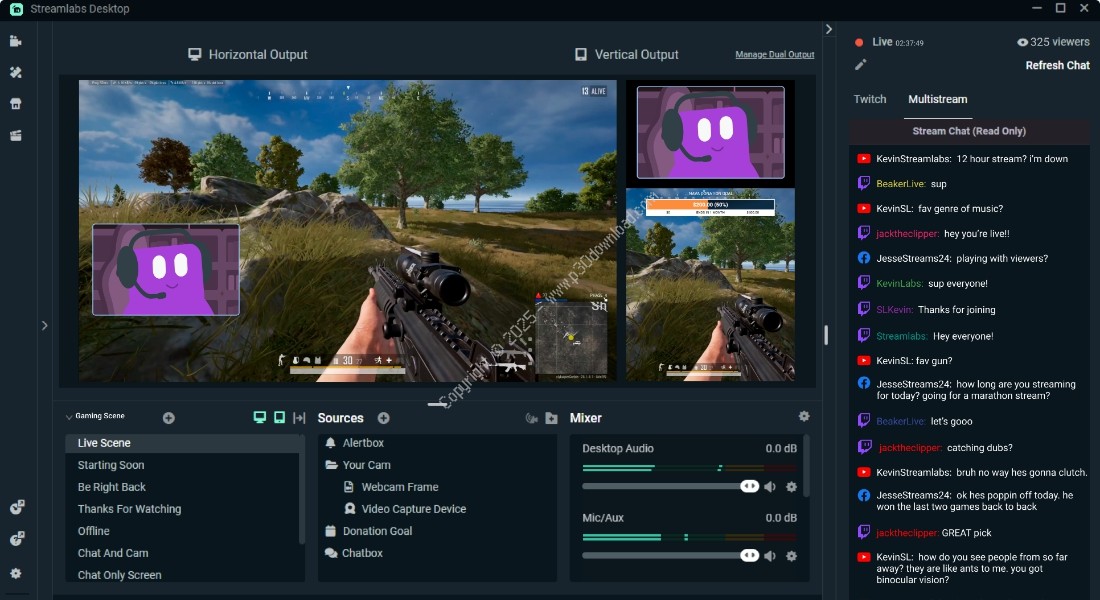Expand the left side panel chevron
This screenshot has height=600, width=1100.
point(44,325)
